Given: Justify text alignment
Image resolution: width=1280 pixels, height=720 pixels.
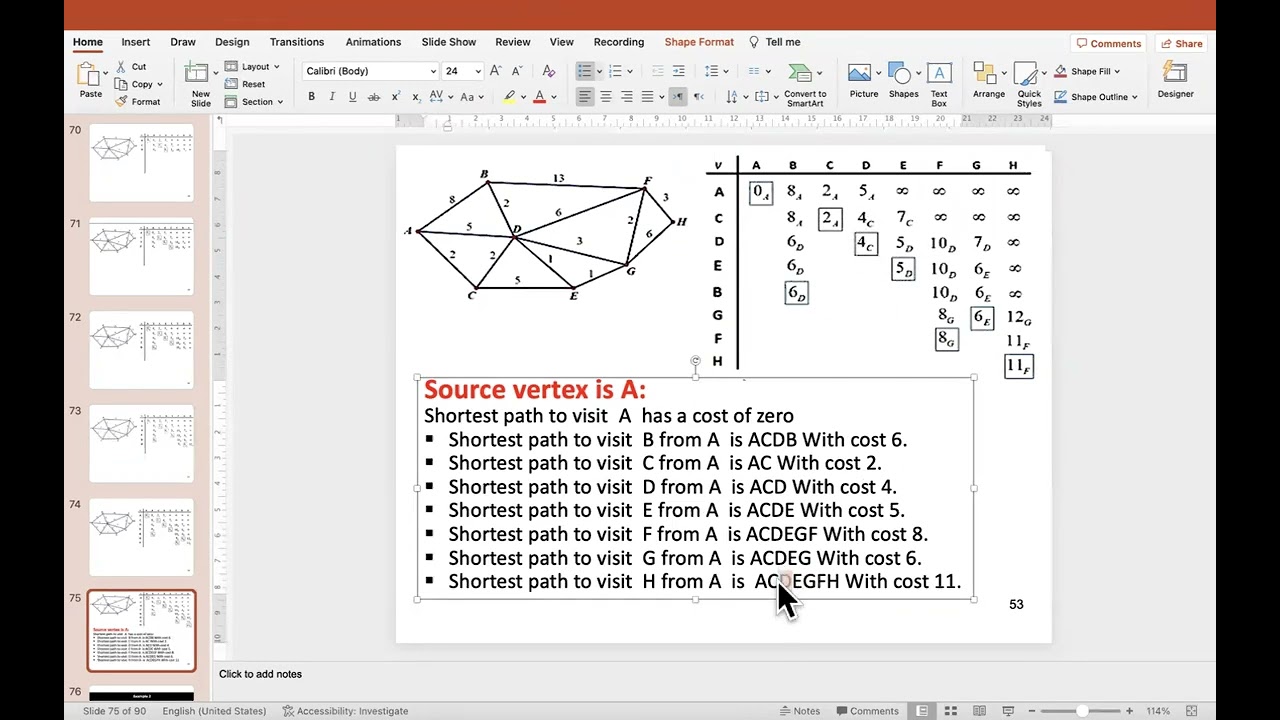Looking at the screenshot, I should (x=647, y=97).
